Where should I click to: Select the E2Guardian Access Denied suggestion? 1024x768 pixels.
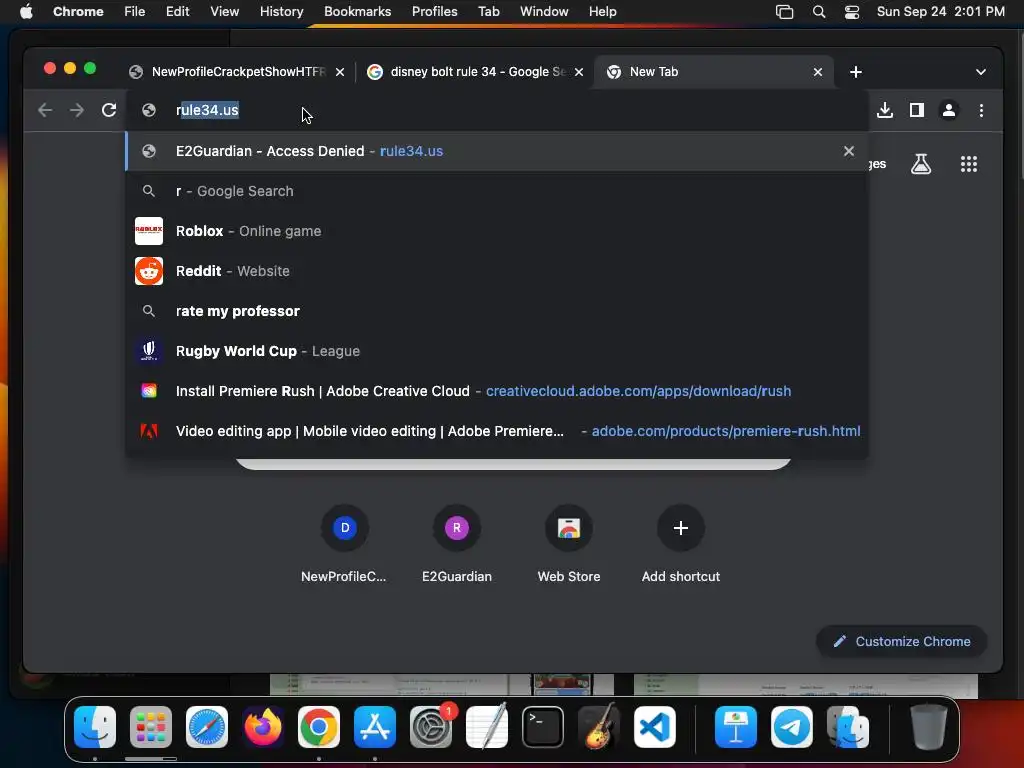tap(496, 151)
